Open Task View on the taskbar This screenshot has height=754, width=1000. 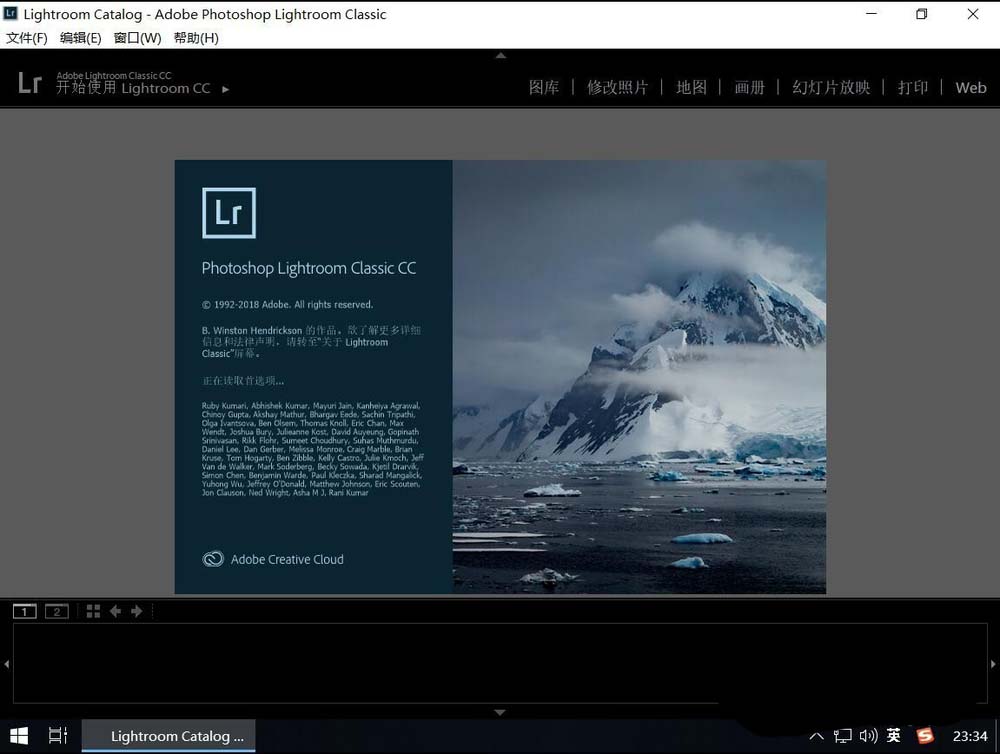click(x=57, y=736)
